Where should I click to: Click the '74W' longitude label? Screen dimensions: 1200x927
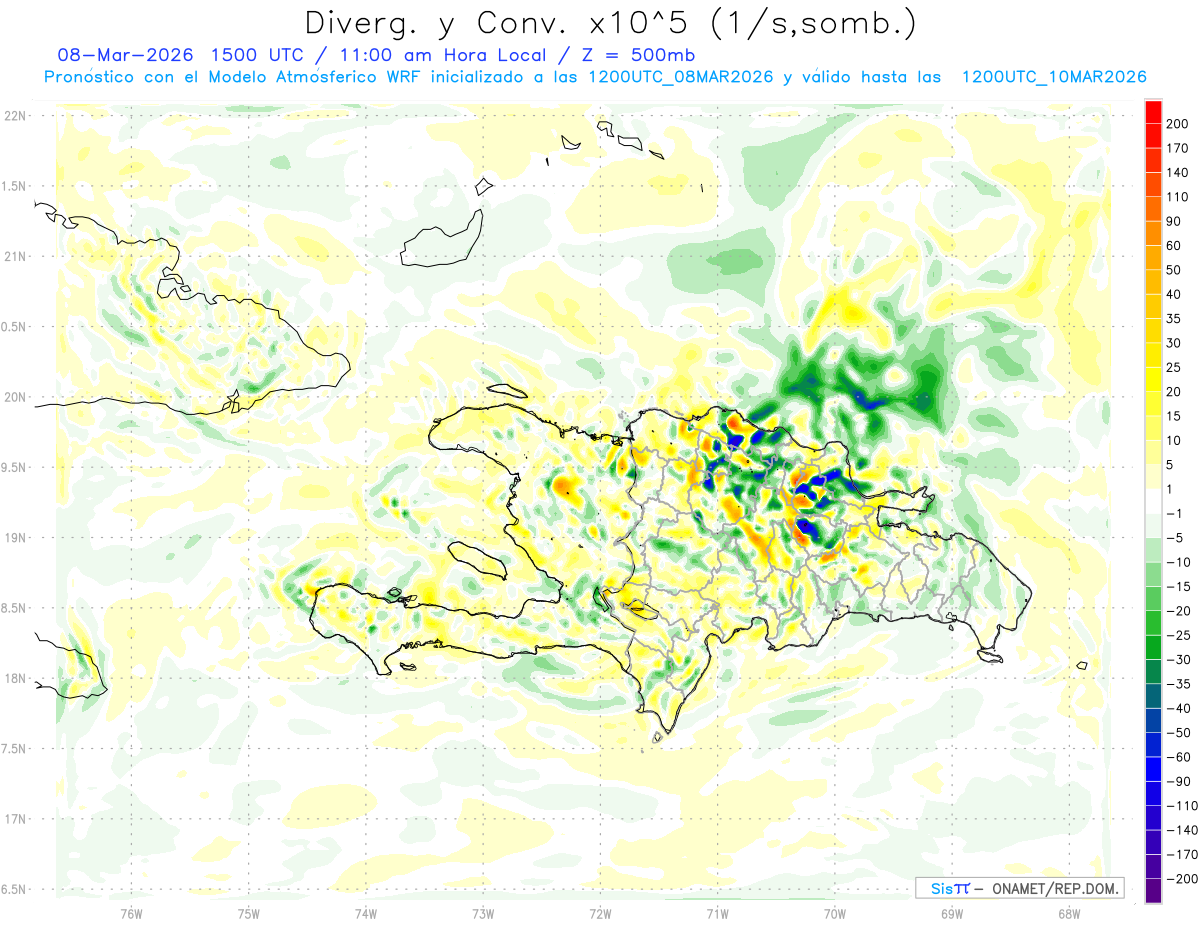coord(366,913)
